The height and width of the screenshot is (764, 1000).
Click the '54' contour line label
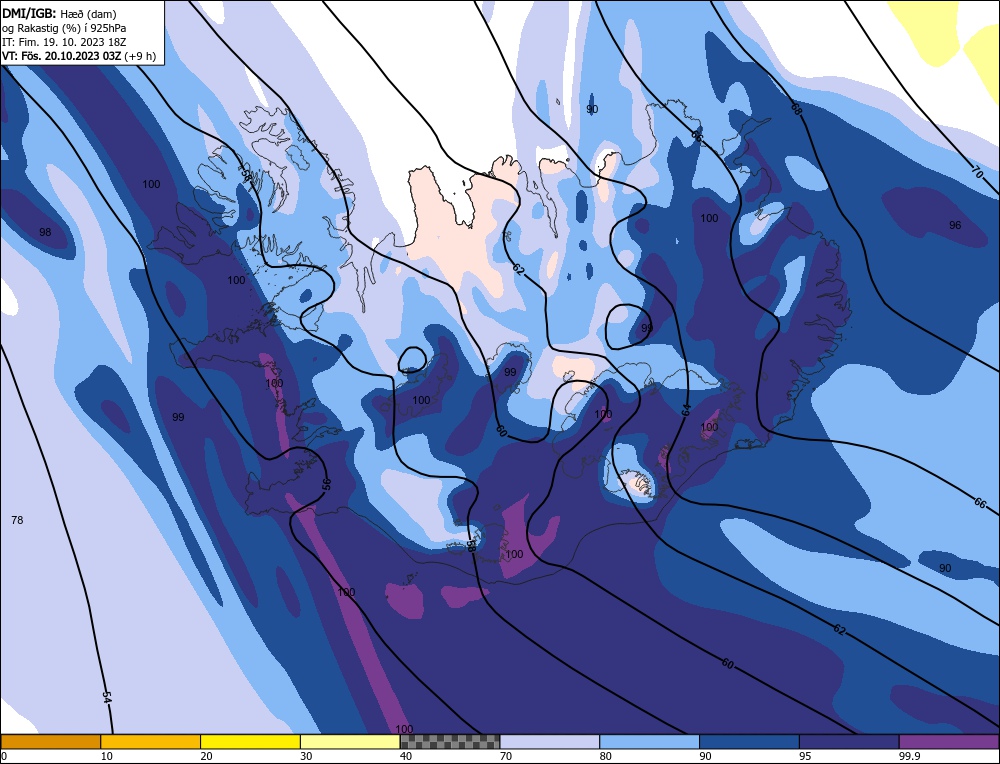tap(107, 697)
